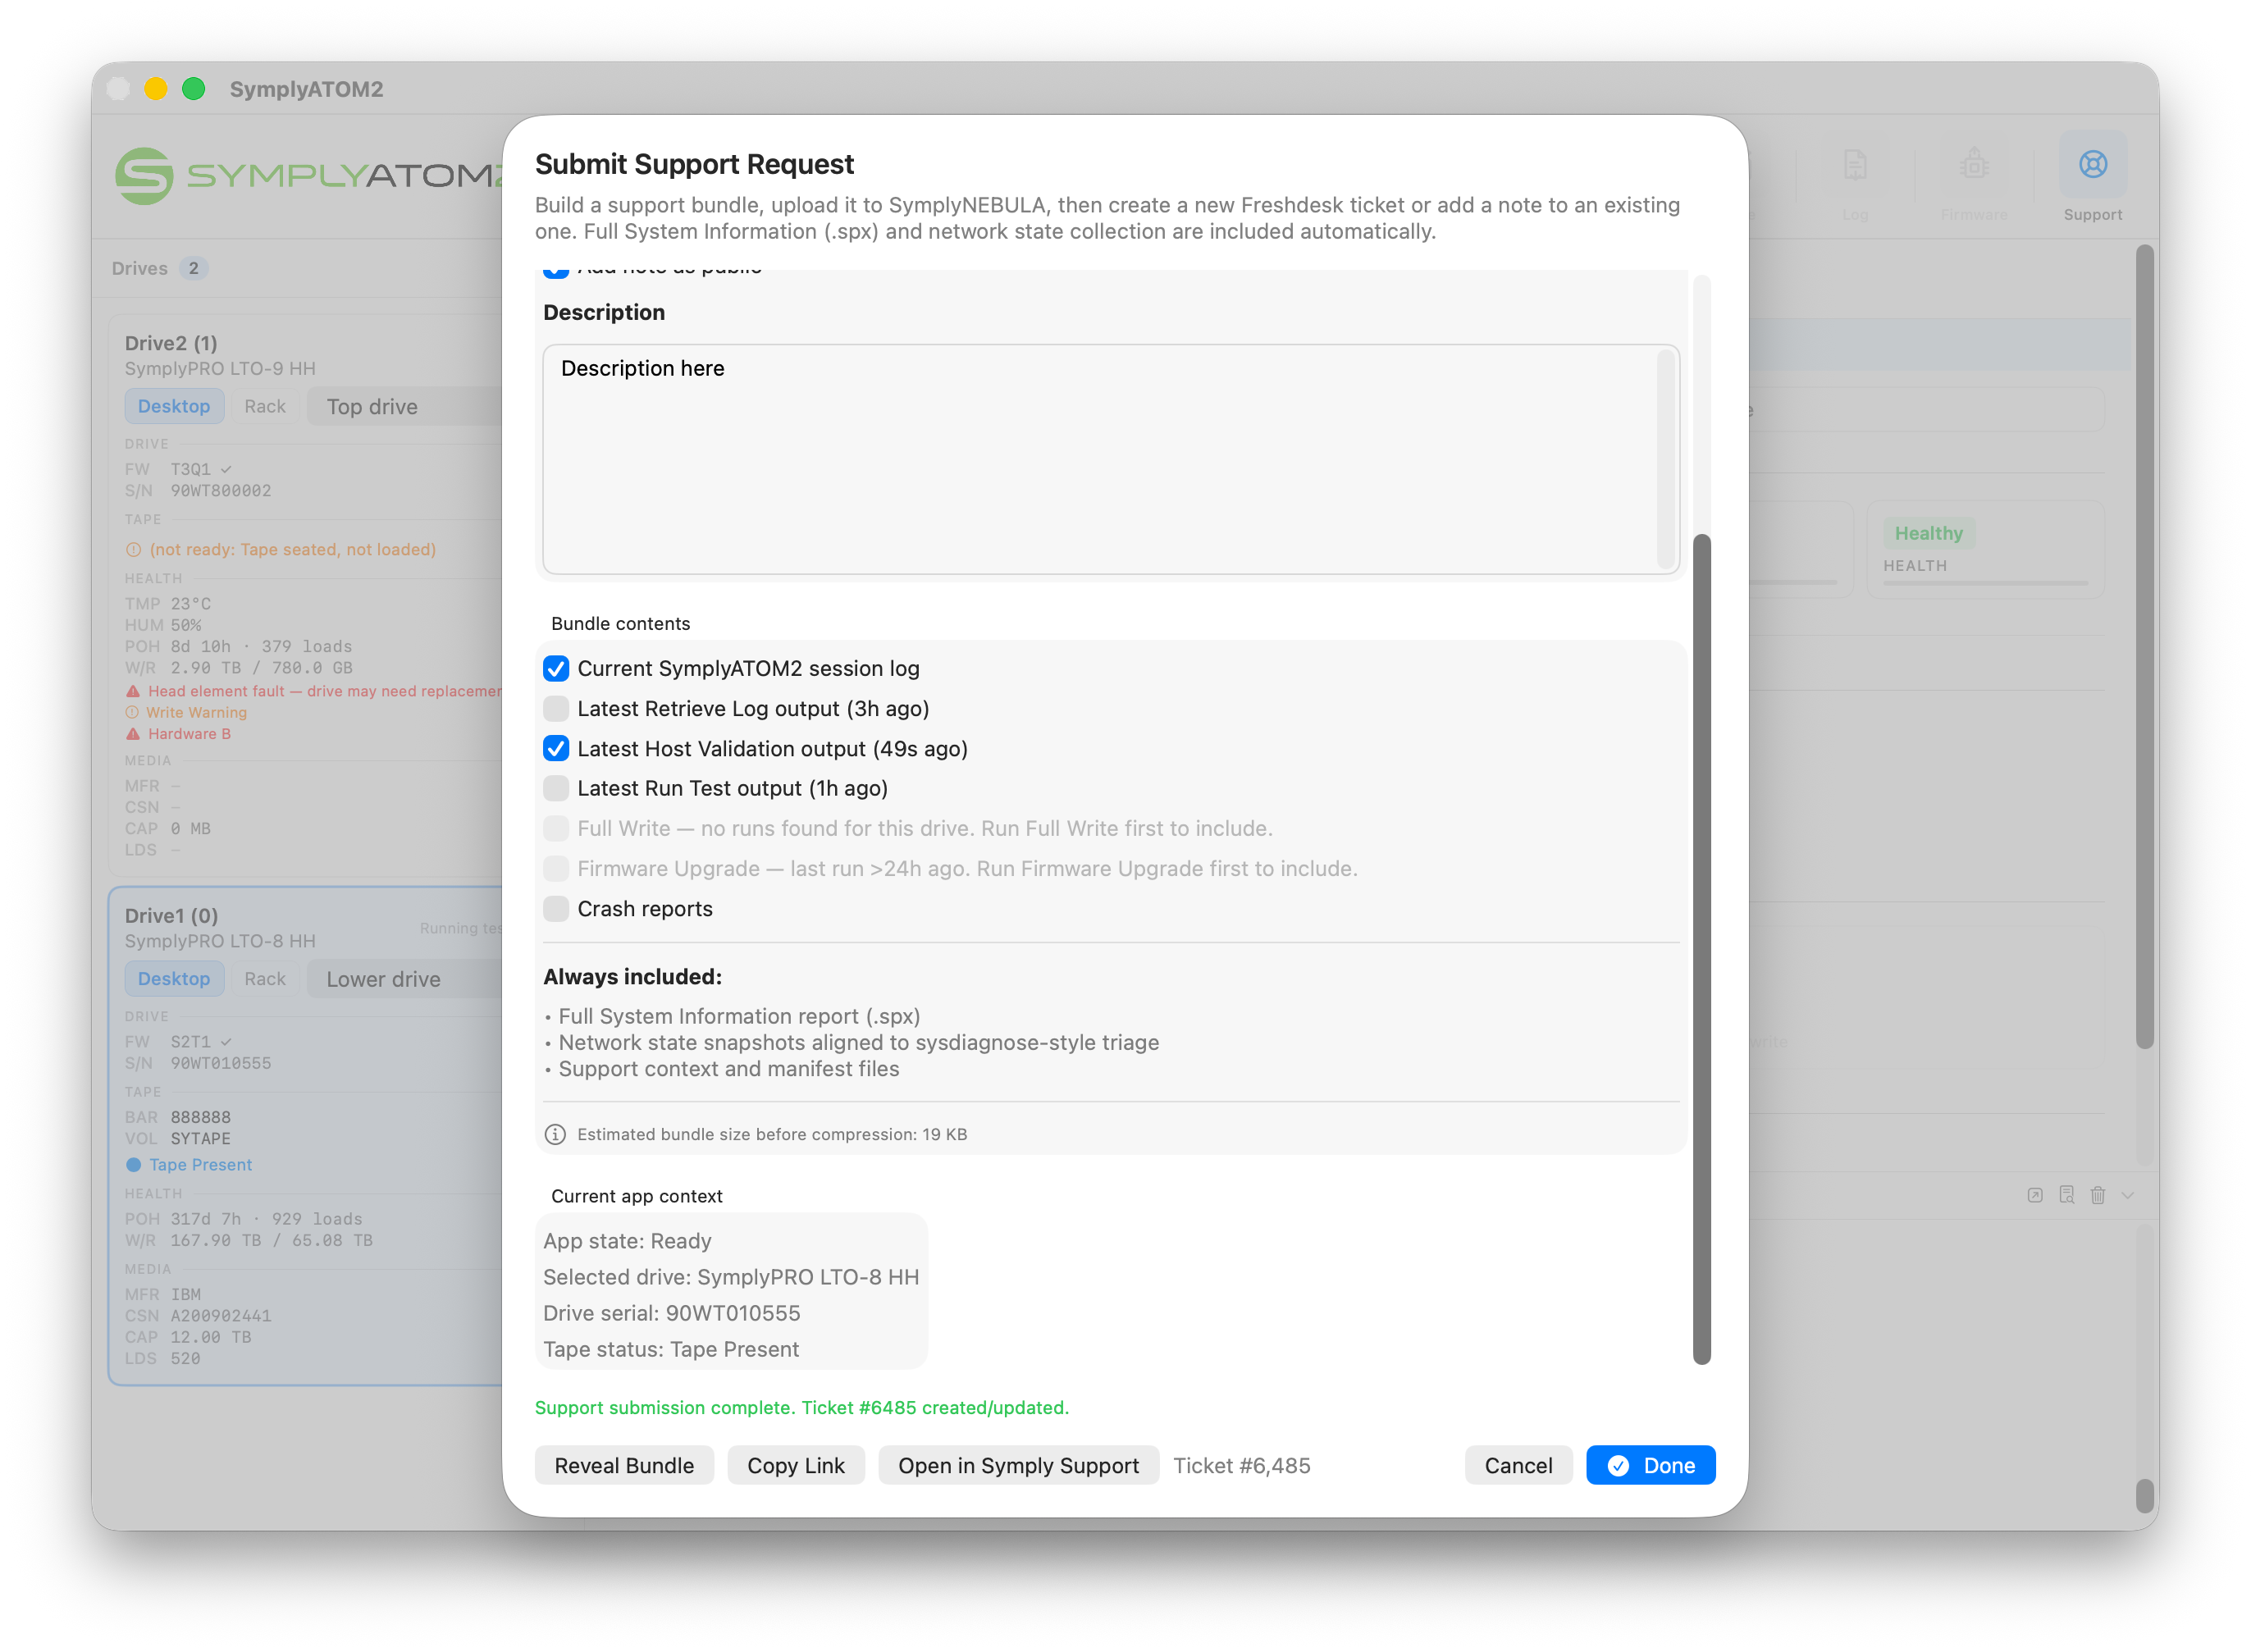The width and height of the screenshot is (2251, 1652).
Task: Click the blue Done button
Action: click(1650, 1465)
